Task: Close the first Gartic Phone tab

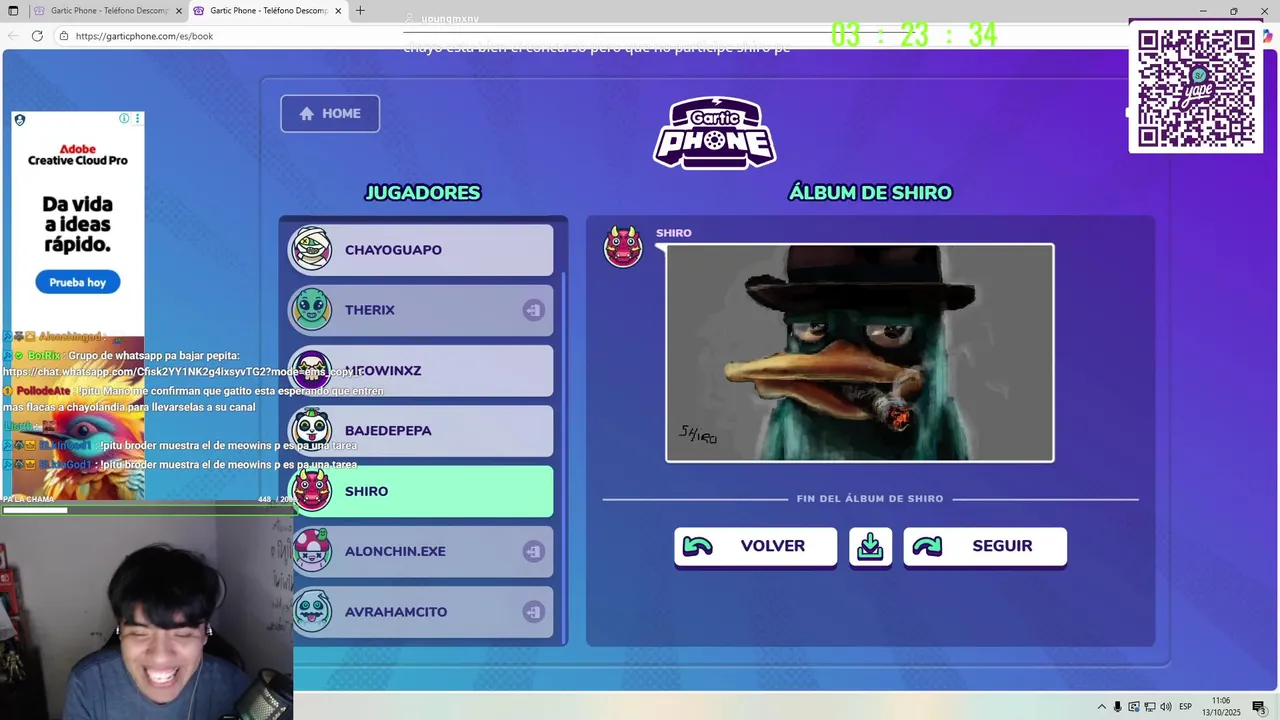Action: coord(179,11)
